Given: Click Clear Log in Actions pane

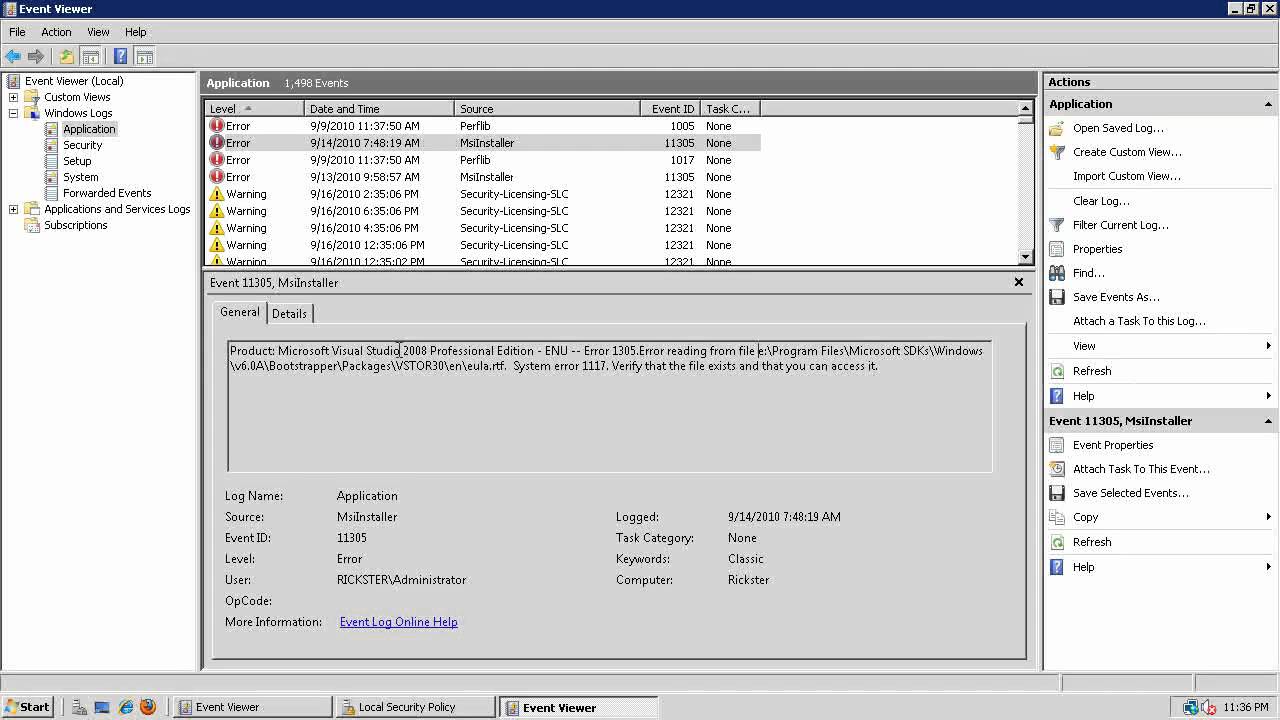Looking at the screenshot, I should pyautogui.click(x=1101, y=201).
